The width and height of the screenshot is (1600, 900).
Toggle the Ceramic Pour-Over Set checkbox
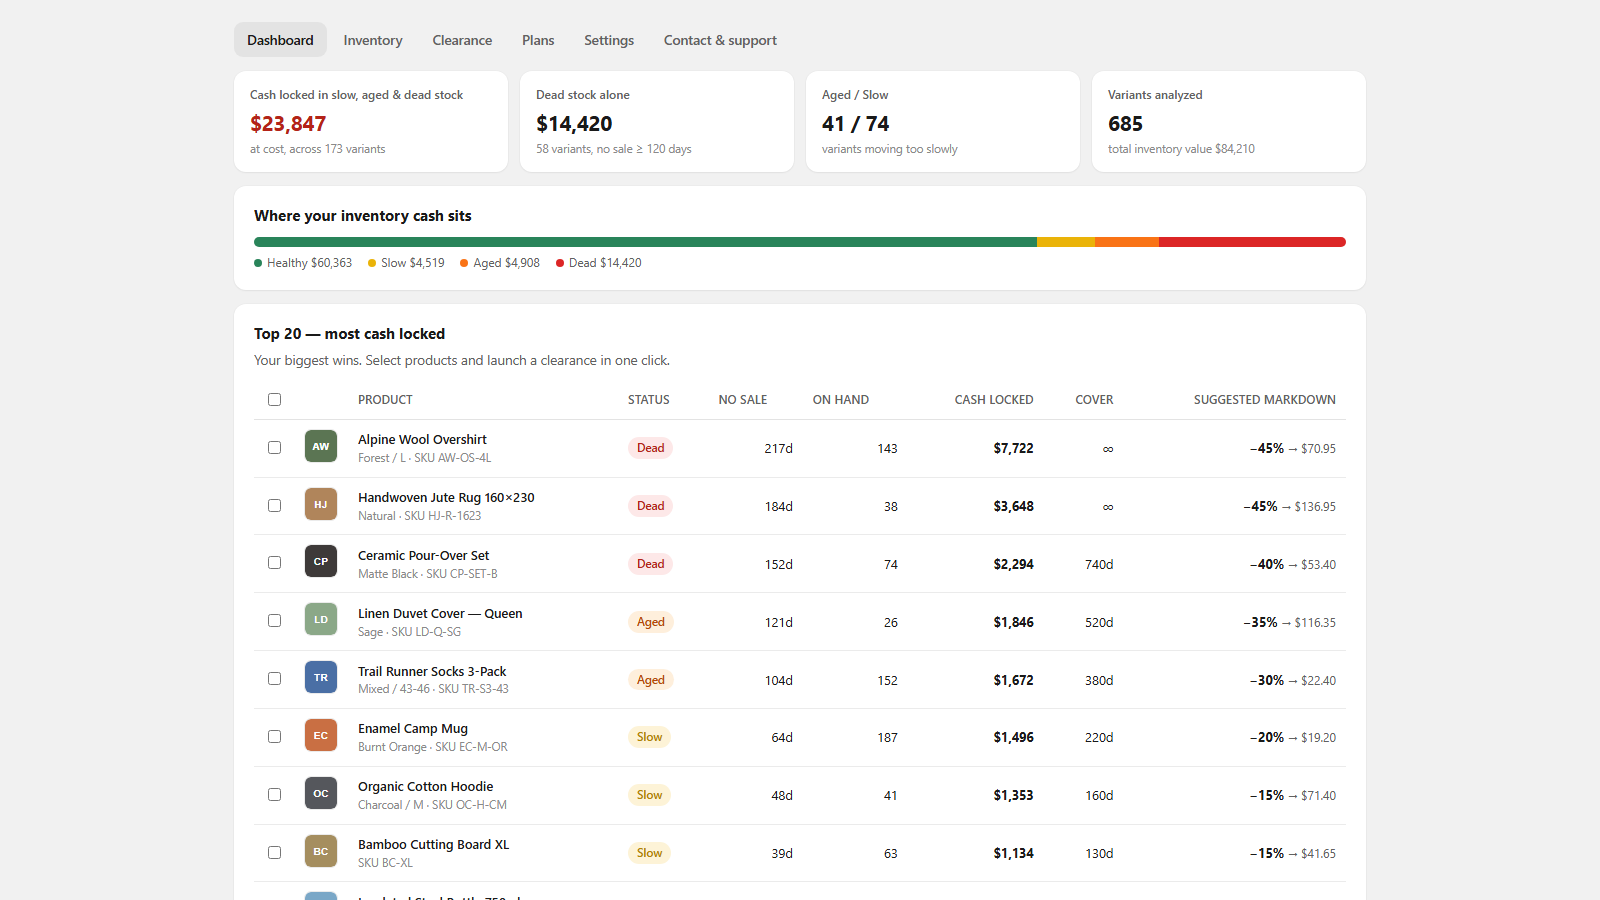[274, 563]
